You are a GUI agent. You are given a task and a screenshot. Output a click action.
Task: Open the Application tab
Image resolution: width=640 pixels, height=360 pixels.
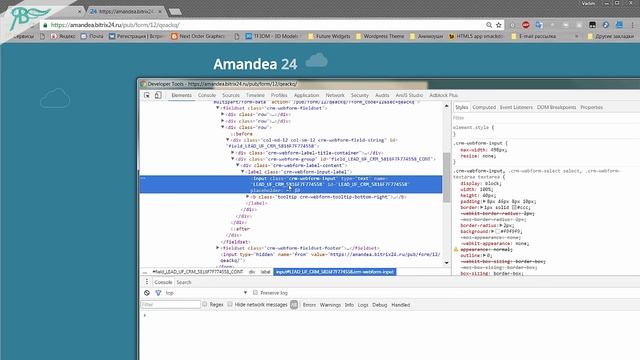click(307, 95)
